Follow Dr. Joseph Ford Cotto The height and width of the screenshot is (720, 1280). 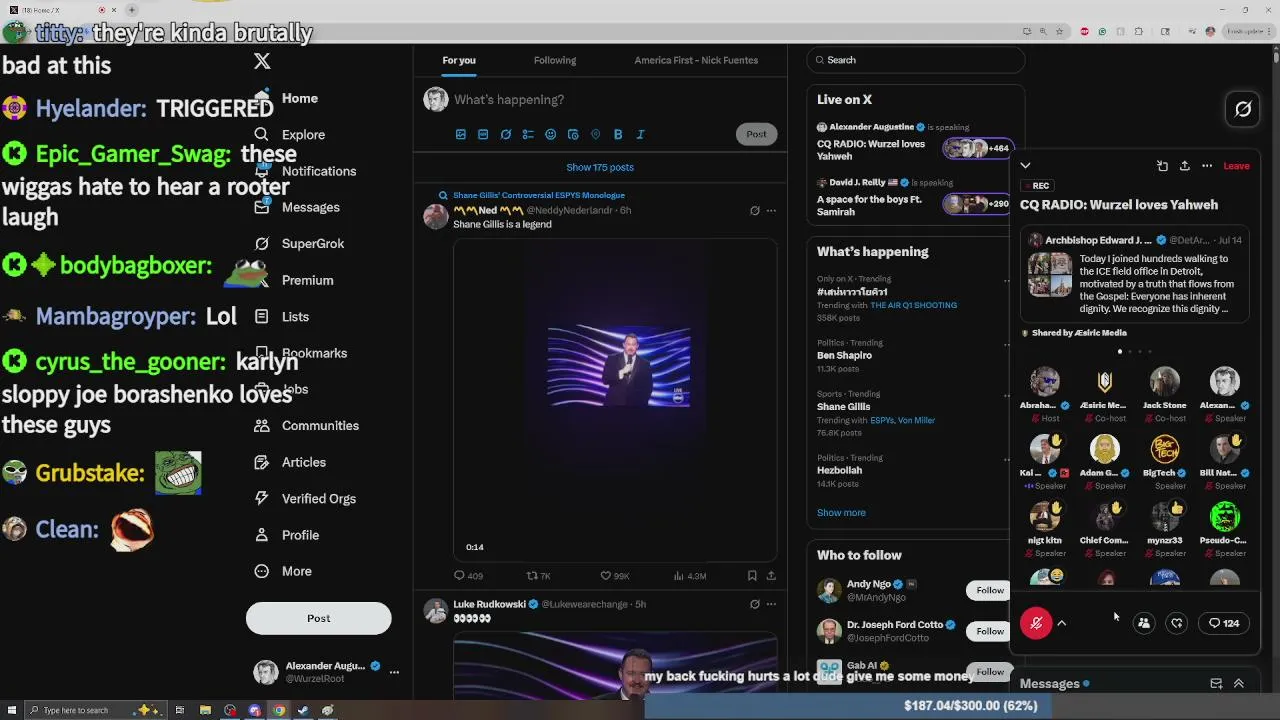click(990, 631)
